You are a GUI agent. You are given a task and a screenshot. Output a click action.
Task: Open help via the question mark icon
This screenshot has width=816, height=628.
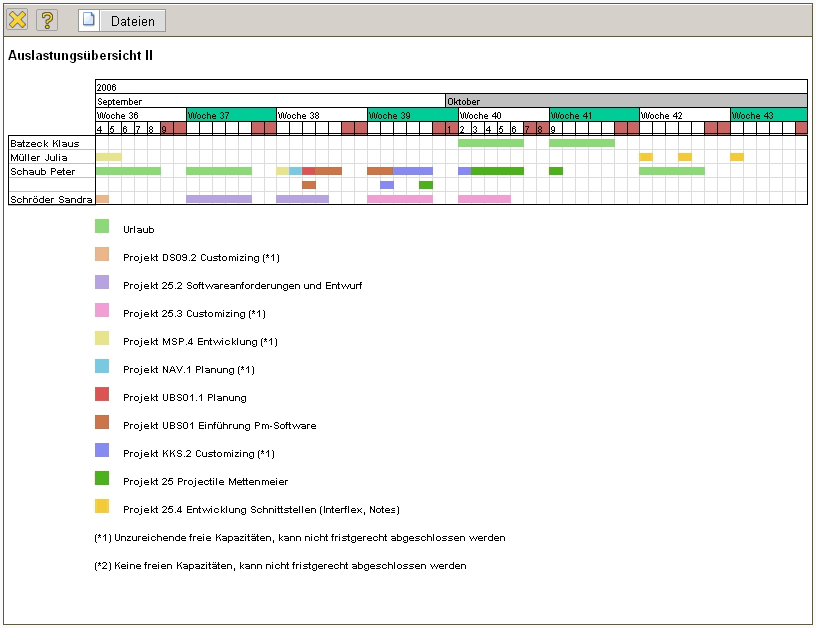(46, 20)
